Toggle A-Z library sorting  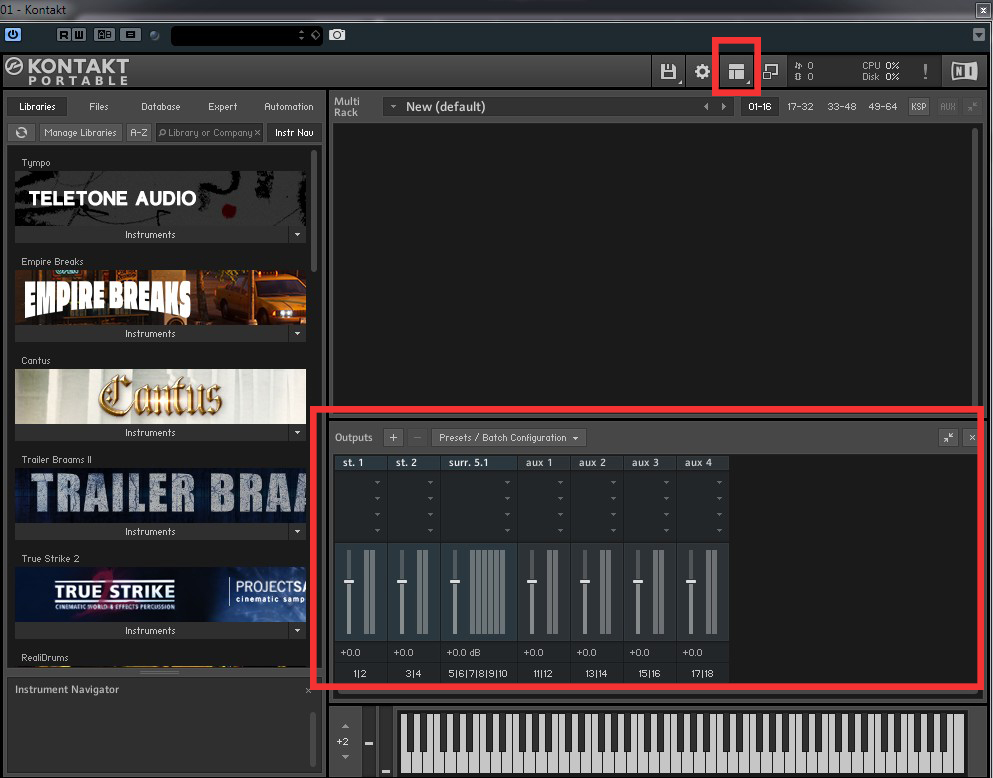tap(139, 132)
